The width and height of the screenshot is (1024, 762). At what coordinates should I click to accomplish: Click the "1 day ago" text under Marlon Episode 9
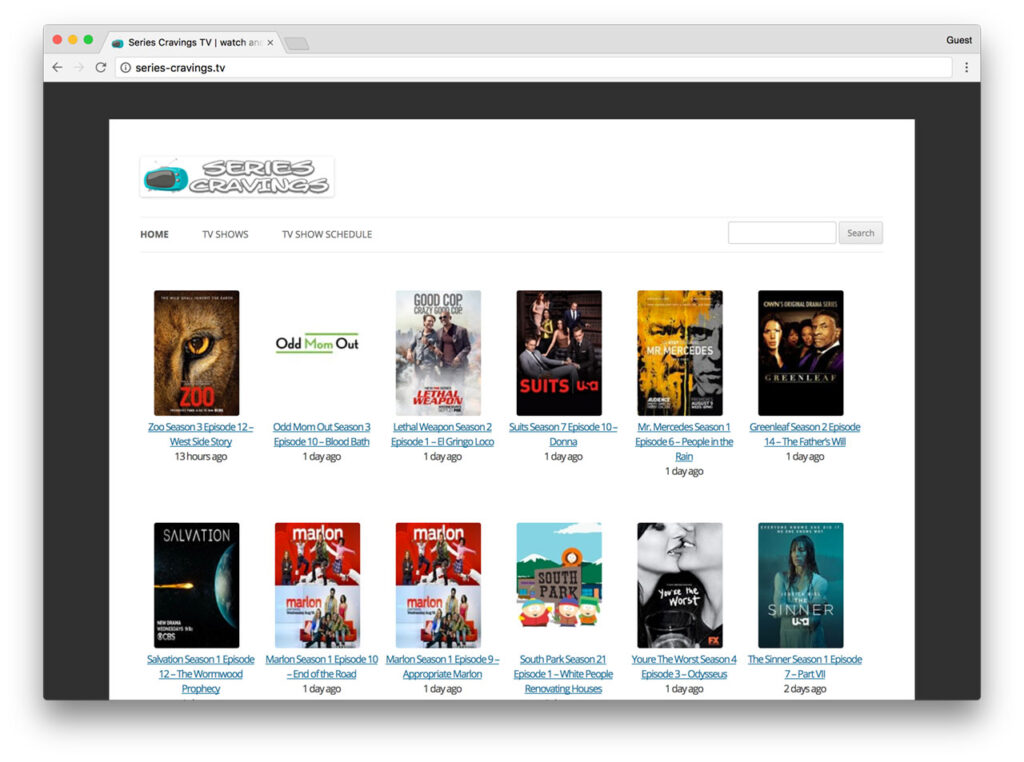(442, 689)
